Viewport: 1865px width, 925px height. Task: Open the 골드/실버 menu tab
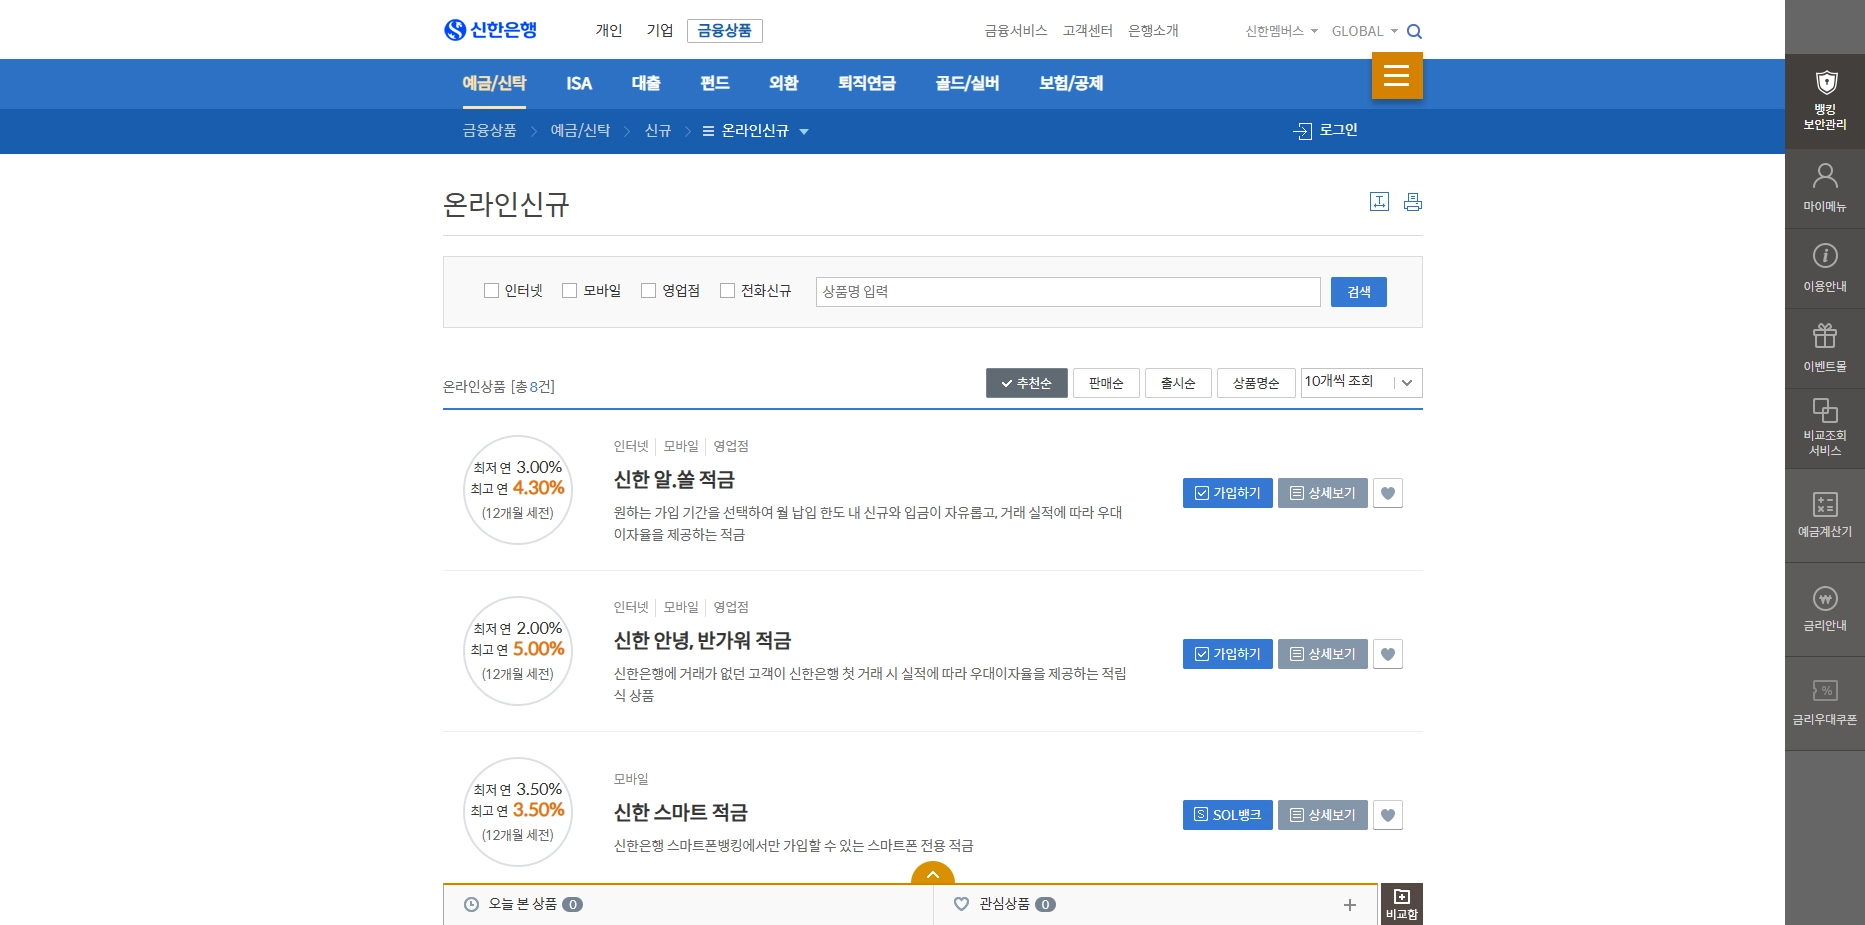click(x=967, y=83)
